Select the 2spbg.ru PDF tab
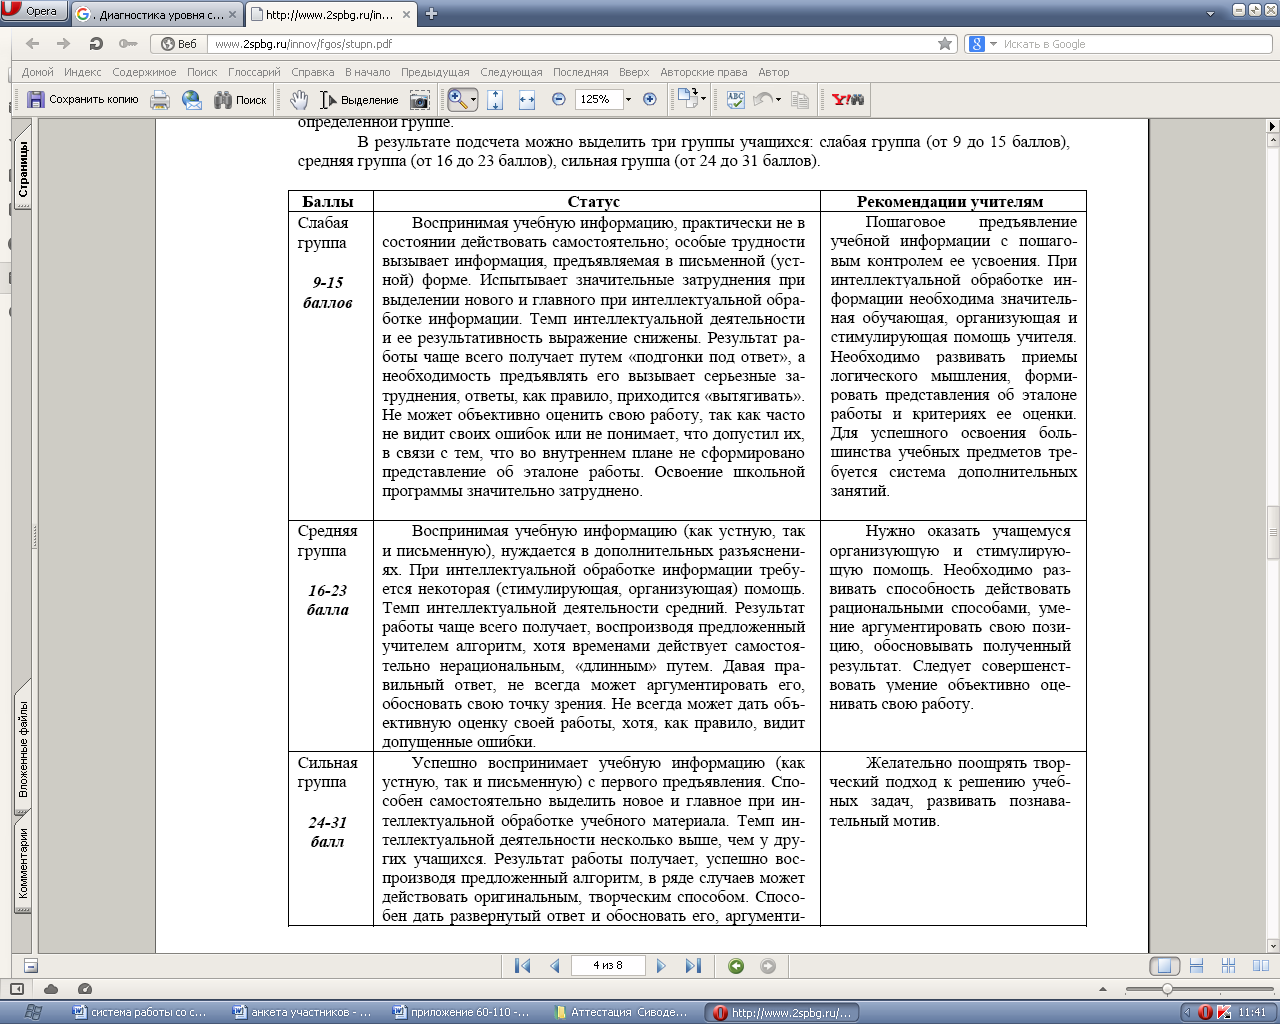The height and width of the screenshot is (1024, 1280). 332,15
